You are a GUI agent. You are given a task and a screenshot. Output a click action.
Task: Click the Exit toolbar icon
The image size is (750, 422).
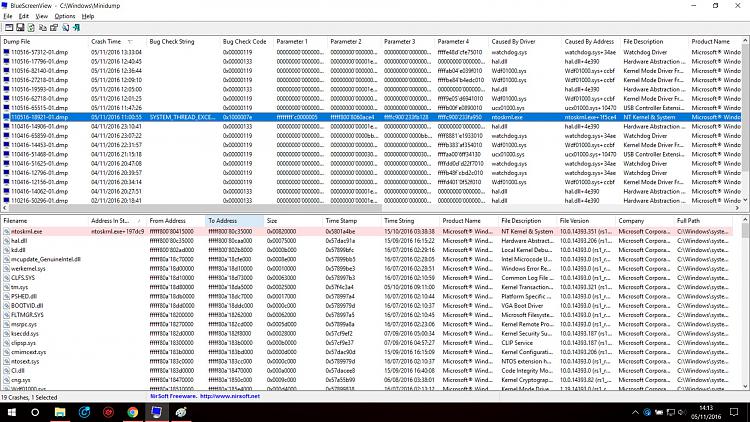(76, 28)
